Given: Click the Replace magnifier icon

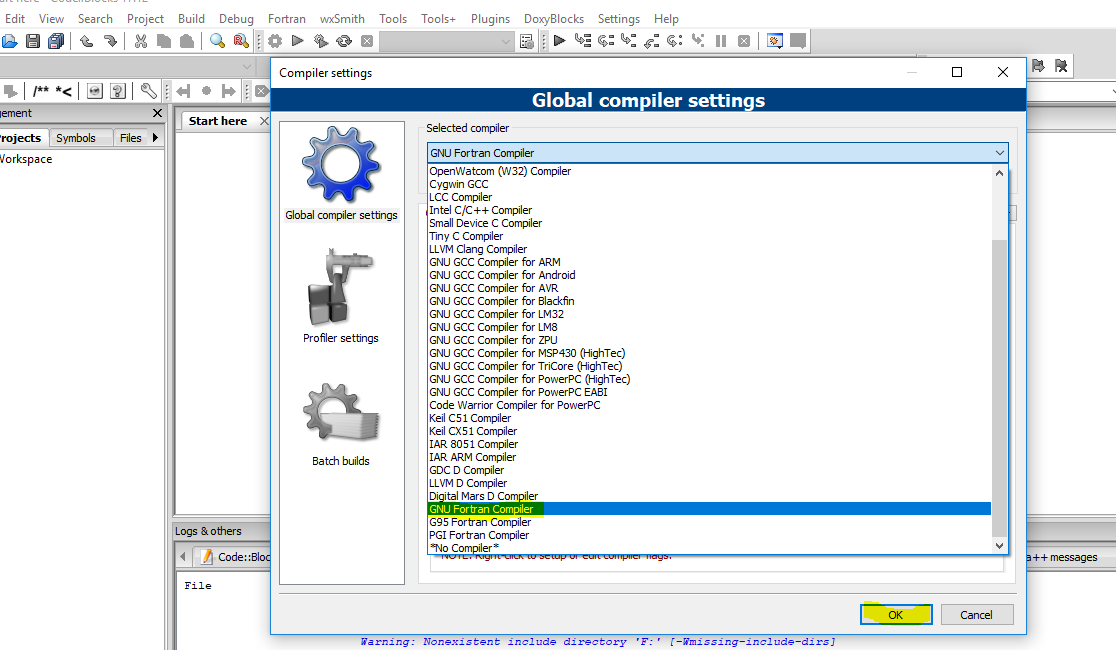Looking at the screenshot, I should 241,41.
